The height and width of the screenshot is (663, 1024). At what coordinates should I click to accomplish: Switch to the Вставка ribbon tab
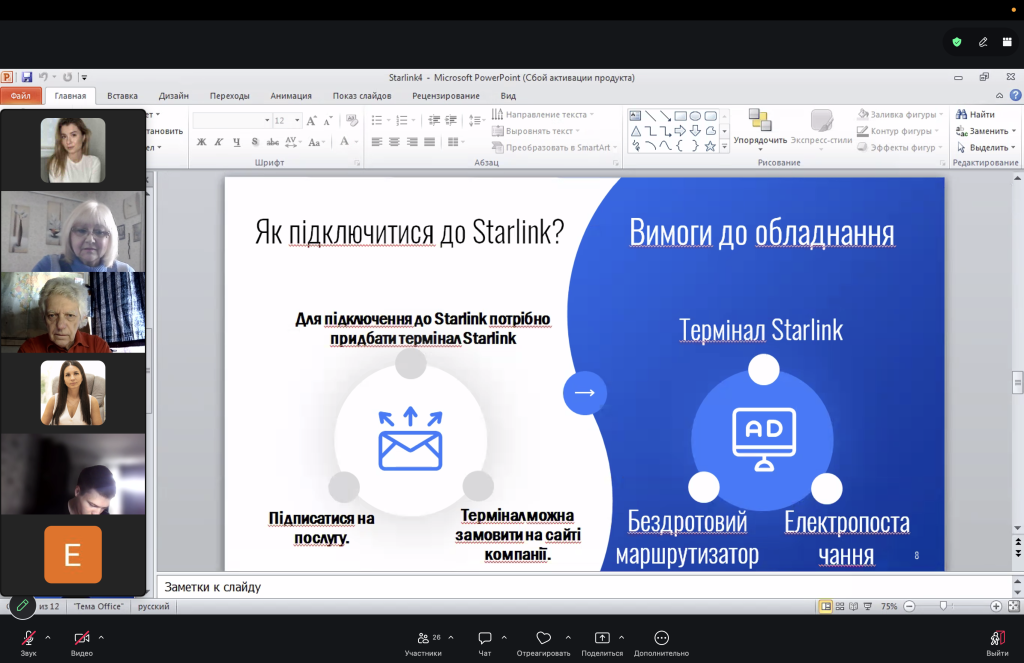(122, 95)
